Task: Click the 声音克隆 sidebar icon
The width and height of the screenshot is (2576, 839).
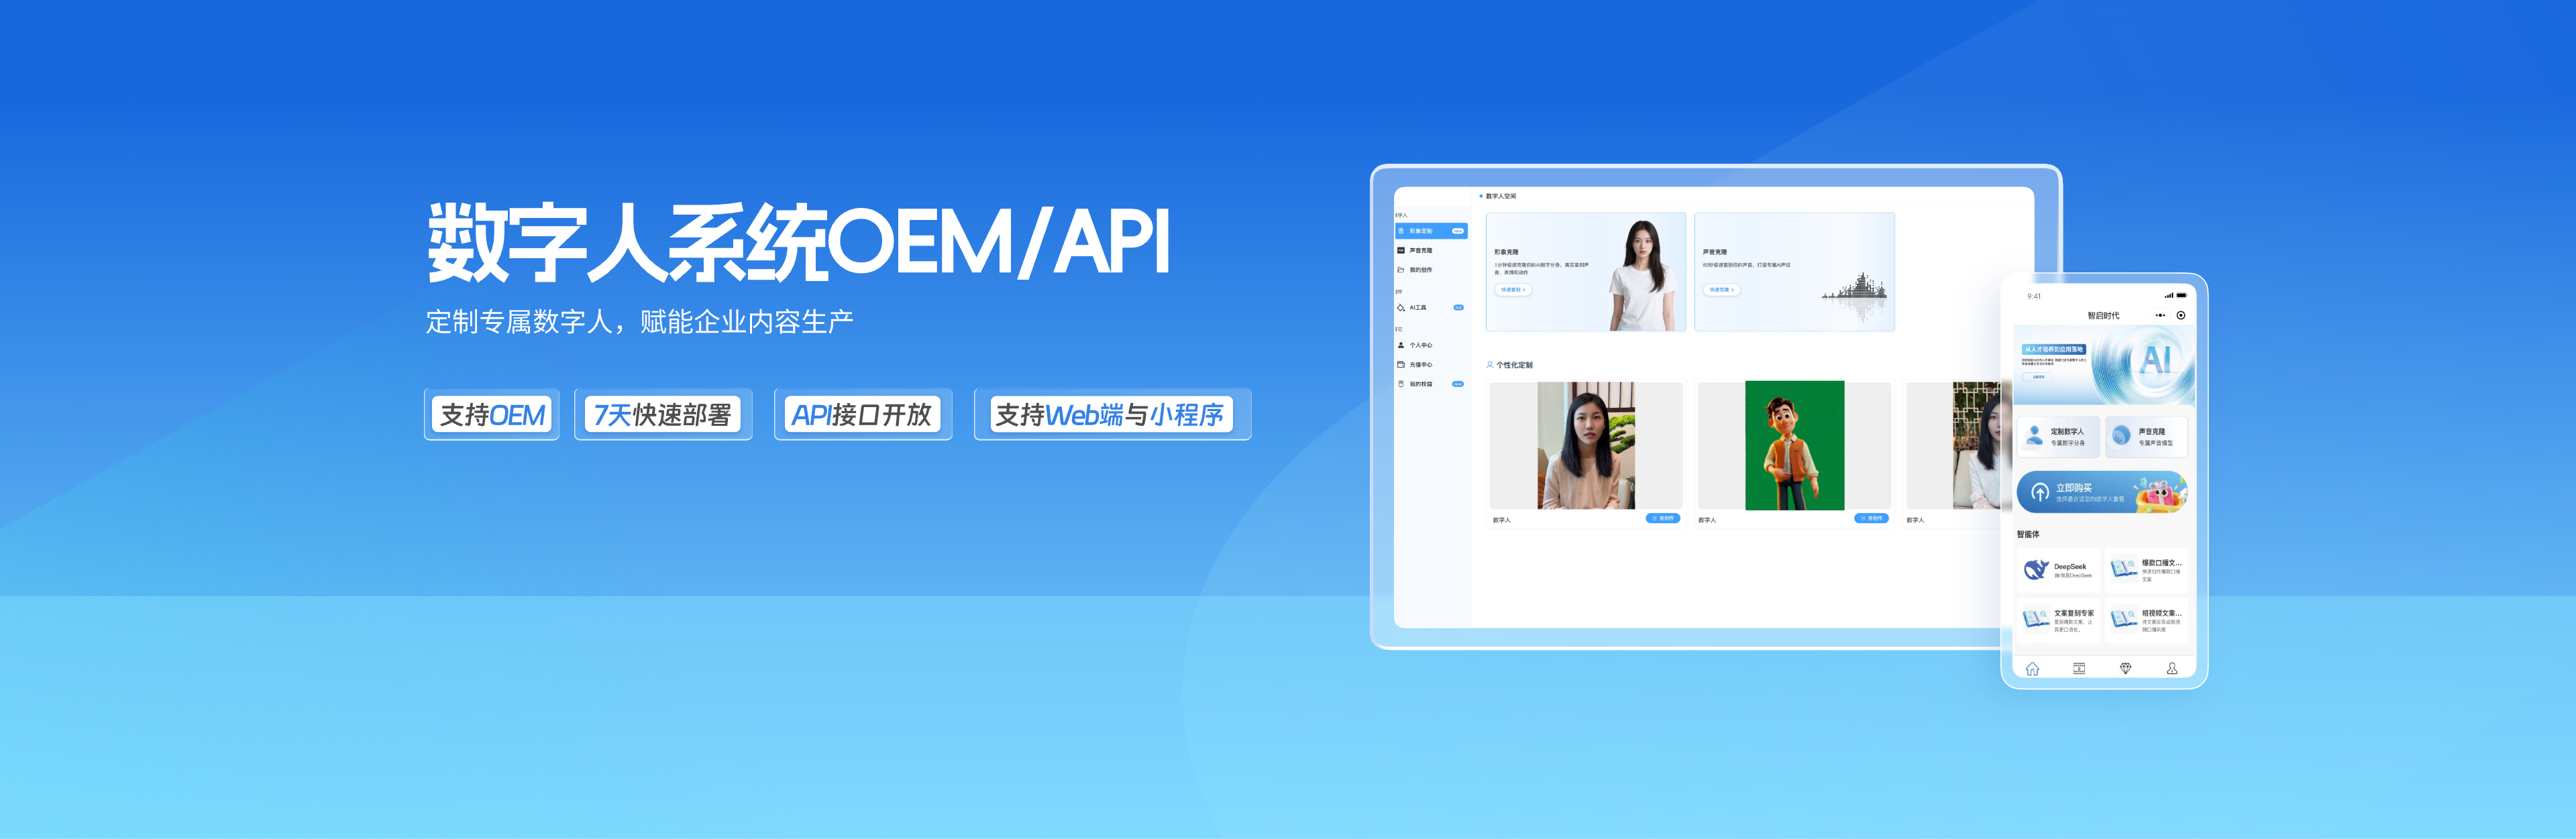Action: click(1401, 250)
